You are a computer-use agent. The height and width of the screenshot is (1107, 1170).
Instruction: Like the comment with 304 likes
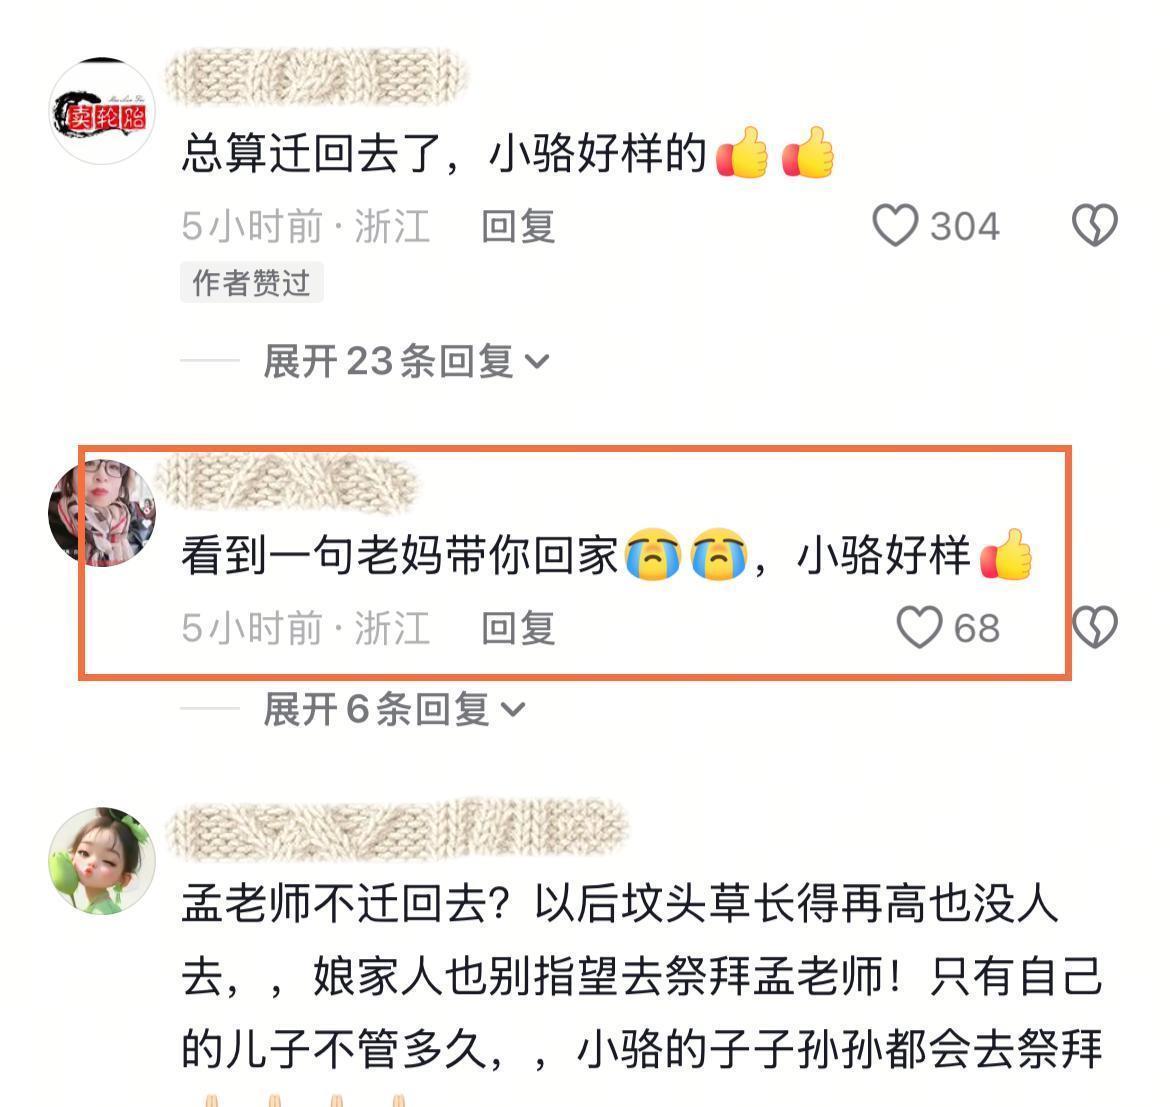(895, 225)
